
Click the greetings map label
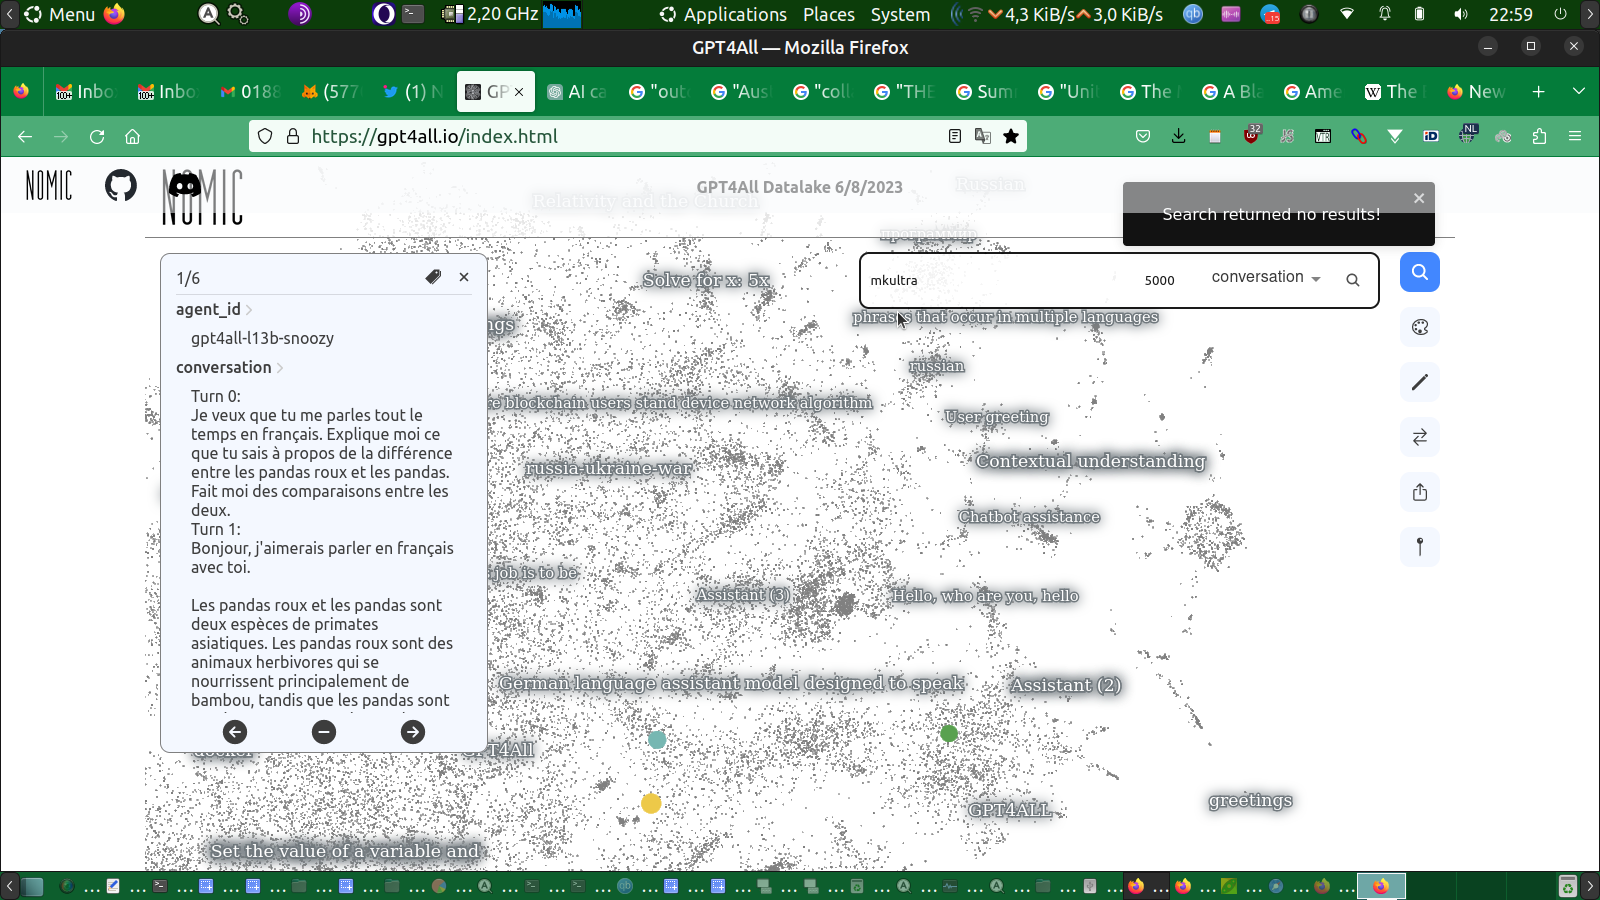click(1250, 800)
